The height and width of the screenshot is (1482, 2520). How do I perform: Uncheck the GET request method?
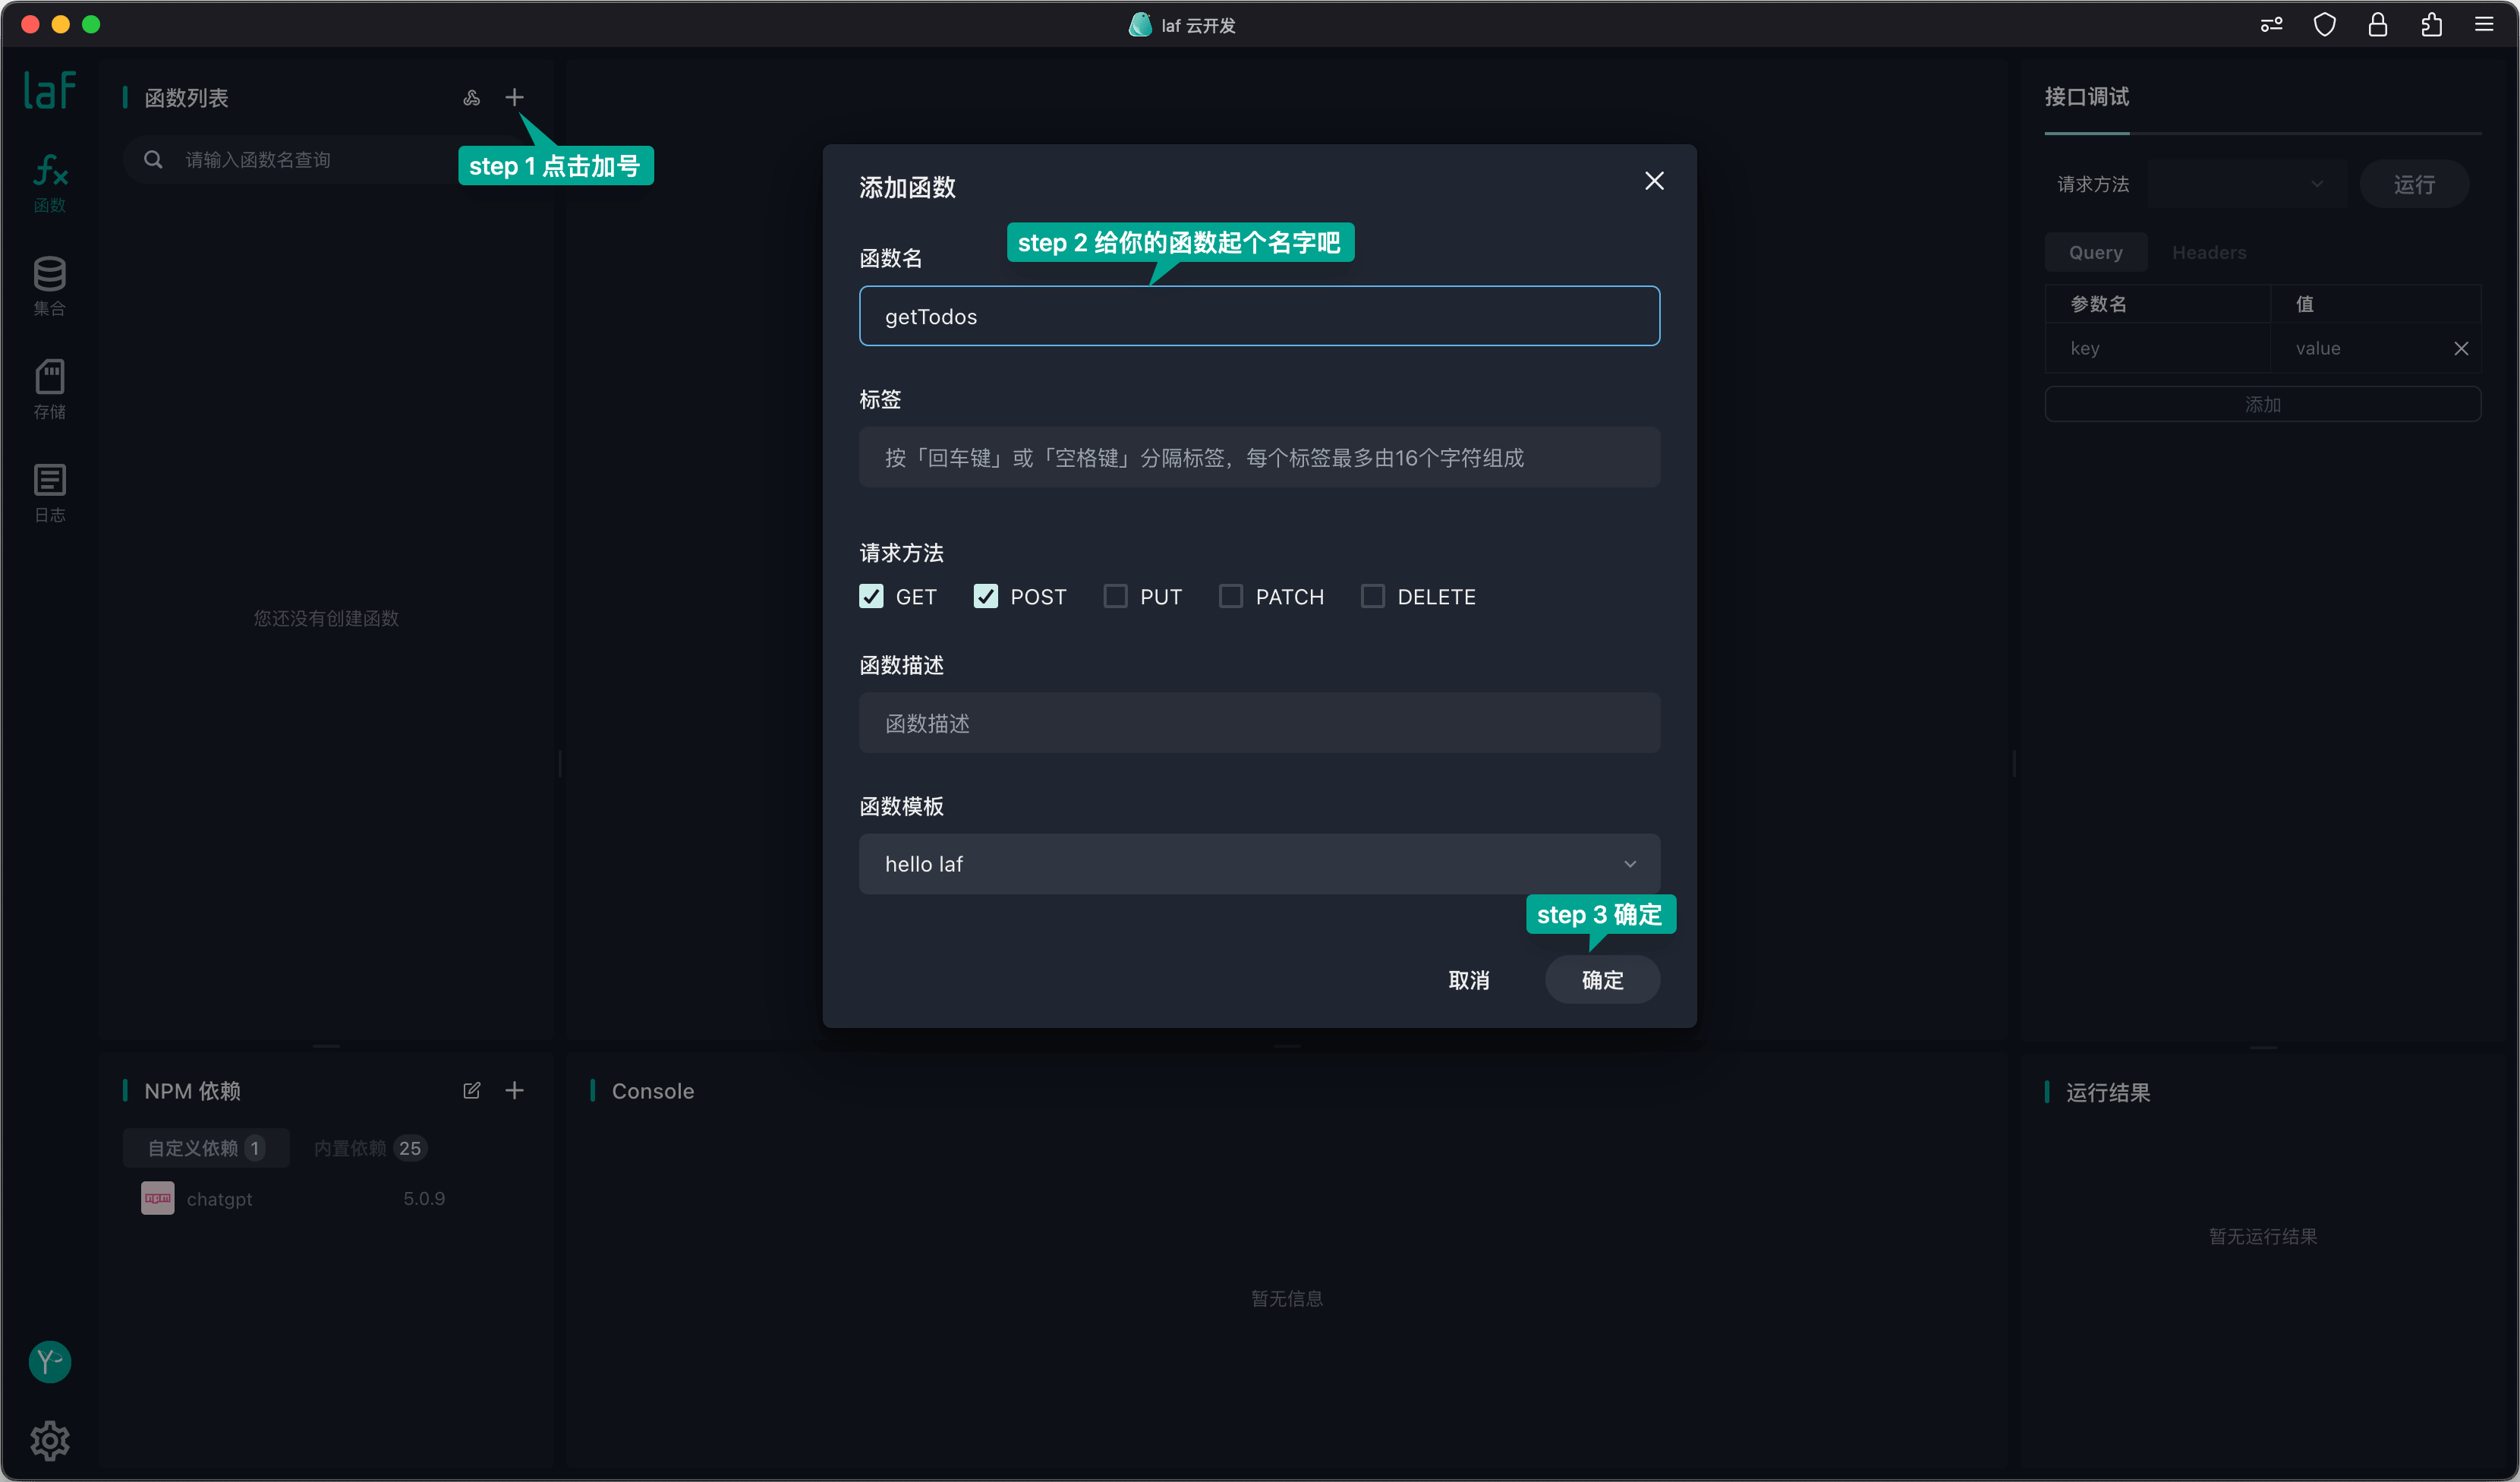[871, 596]
